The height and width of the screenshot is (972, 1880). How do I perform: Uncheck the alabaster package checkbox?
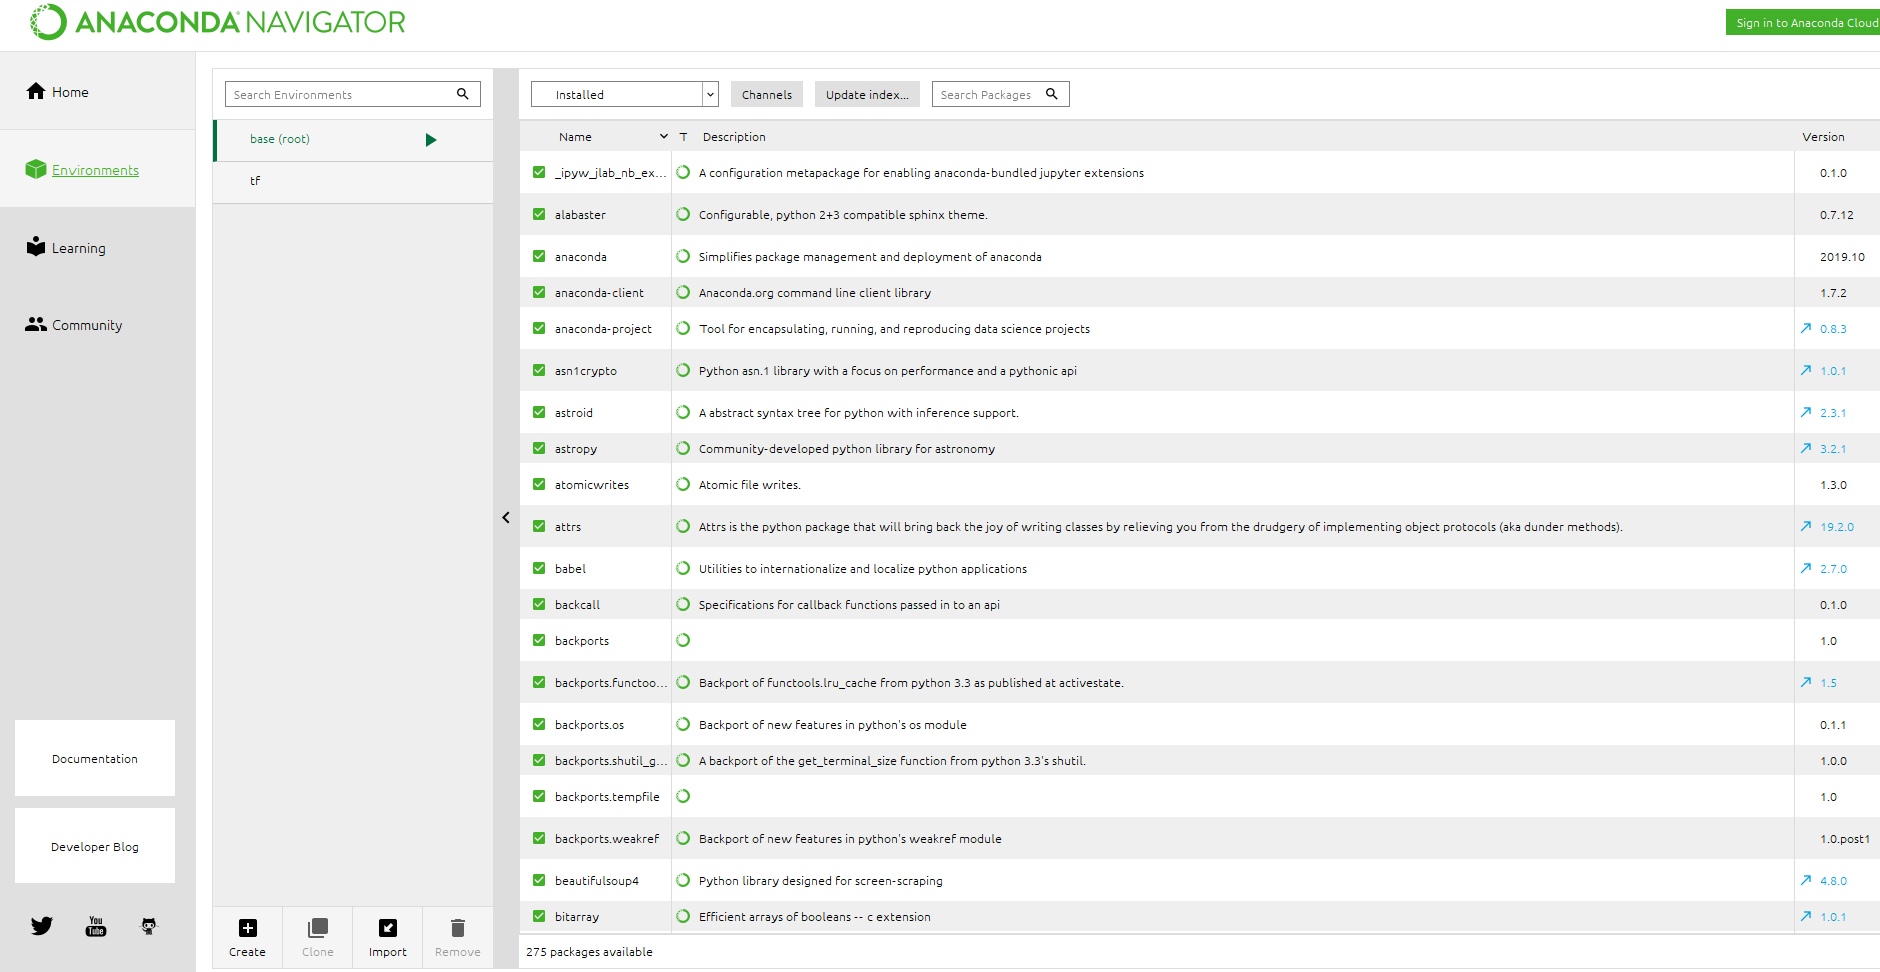point(539,214)
